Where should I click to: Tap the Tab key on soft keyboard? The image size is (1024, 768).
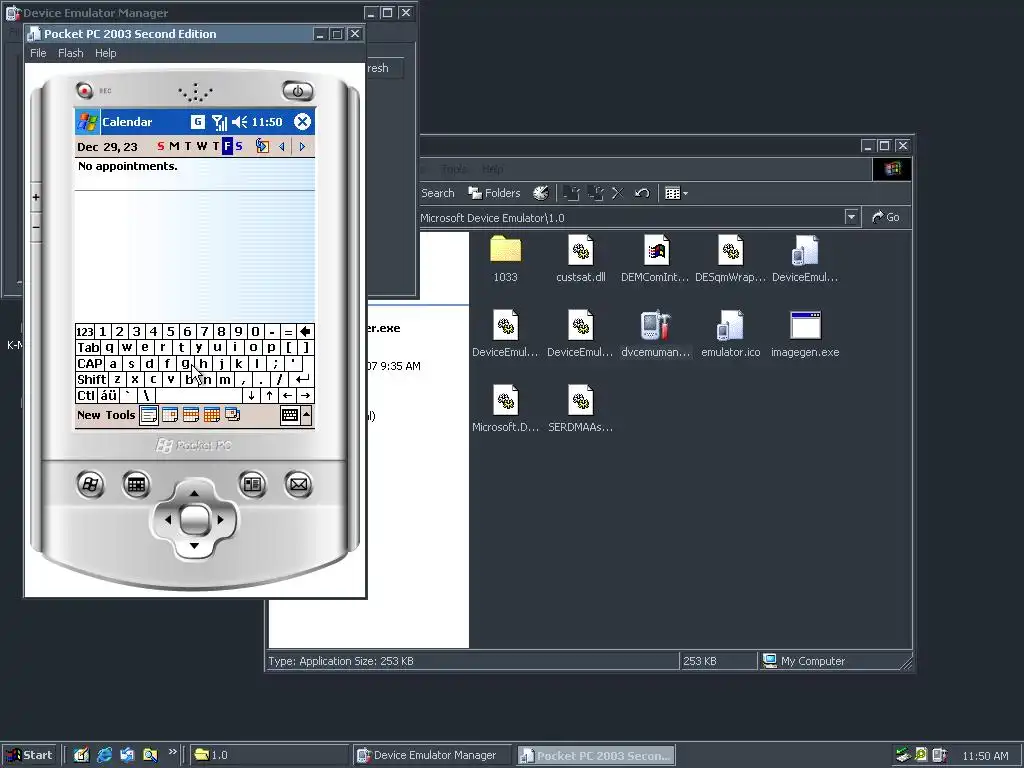pos(88,347)
